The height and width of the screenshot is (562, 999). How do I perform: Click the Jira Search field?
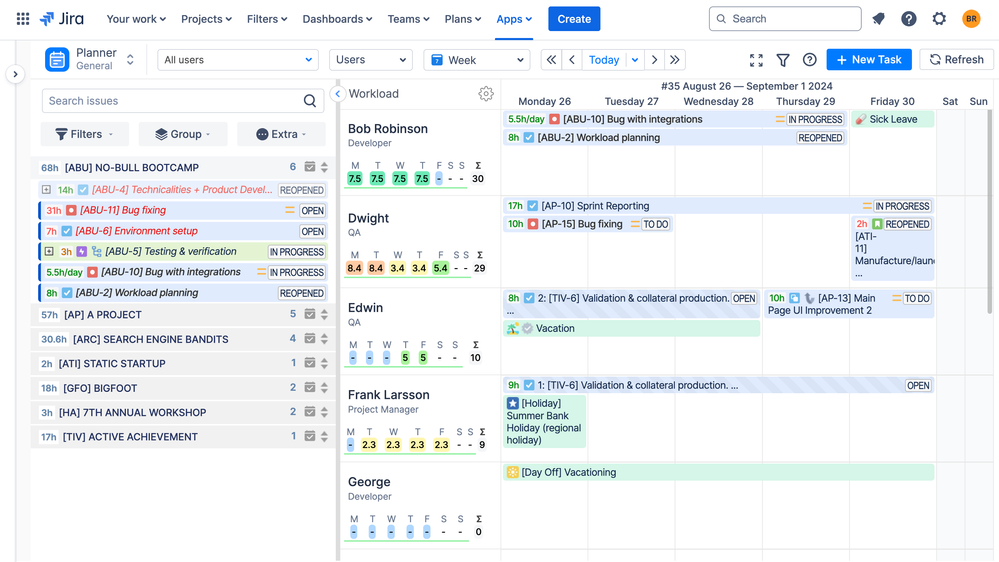tap(785, 18)
